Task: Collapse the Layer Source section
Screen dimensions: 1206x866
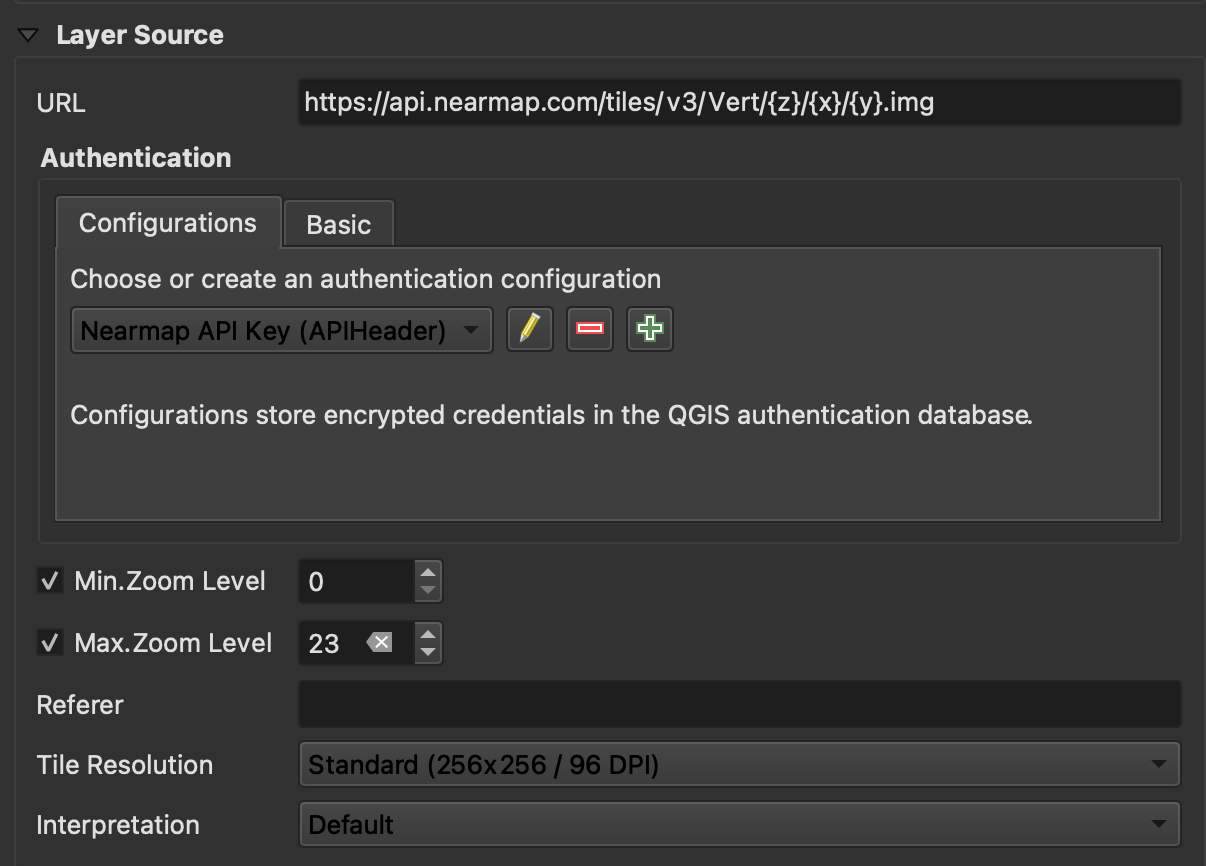Action: click(27, 34)
